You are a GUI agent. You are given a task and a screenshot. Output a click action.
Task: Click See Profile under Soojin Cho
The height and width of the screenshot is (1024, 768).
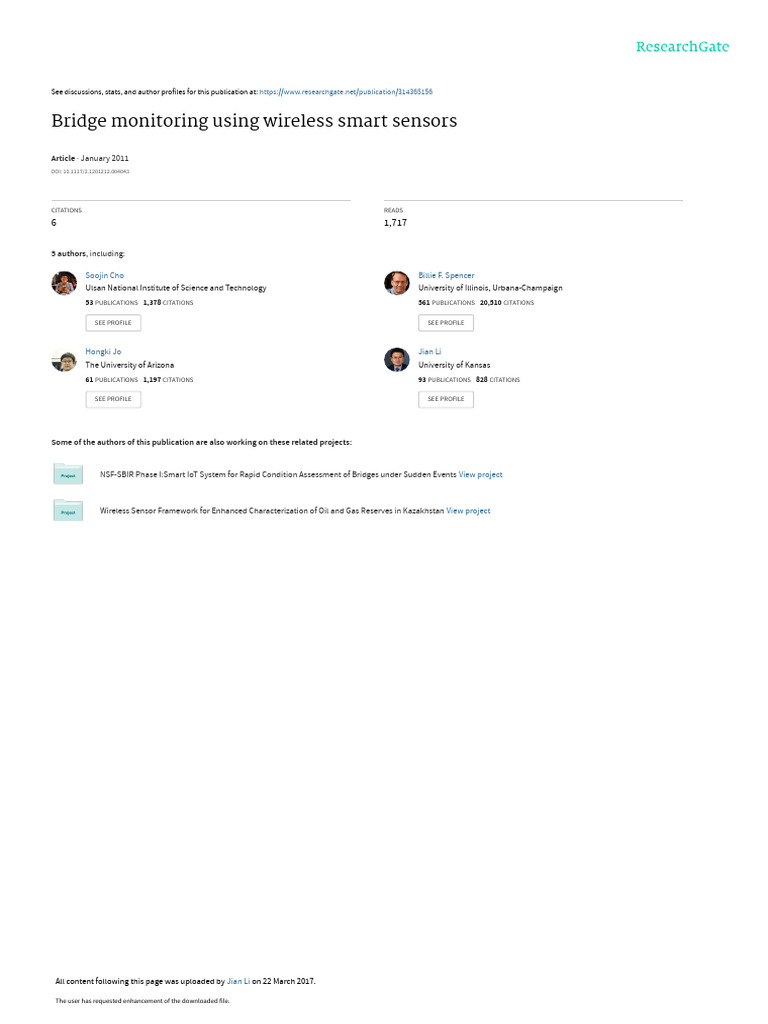click(x=113, y=323)
